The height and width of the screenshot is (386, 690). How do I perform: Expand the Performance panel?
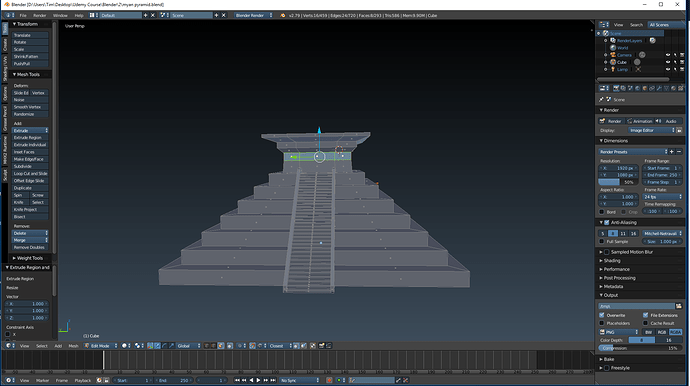[616, 269]
